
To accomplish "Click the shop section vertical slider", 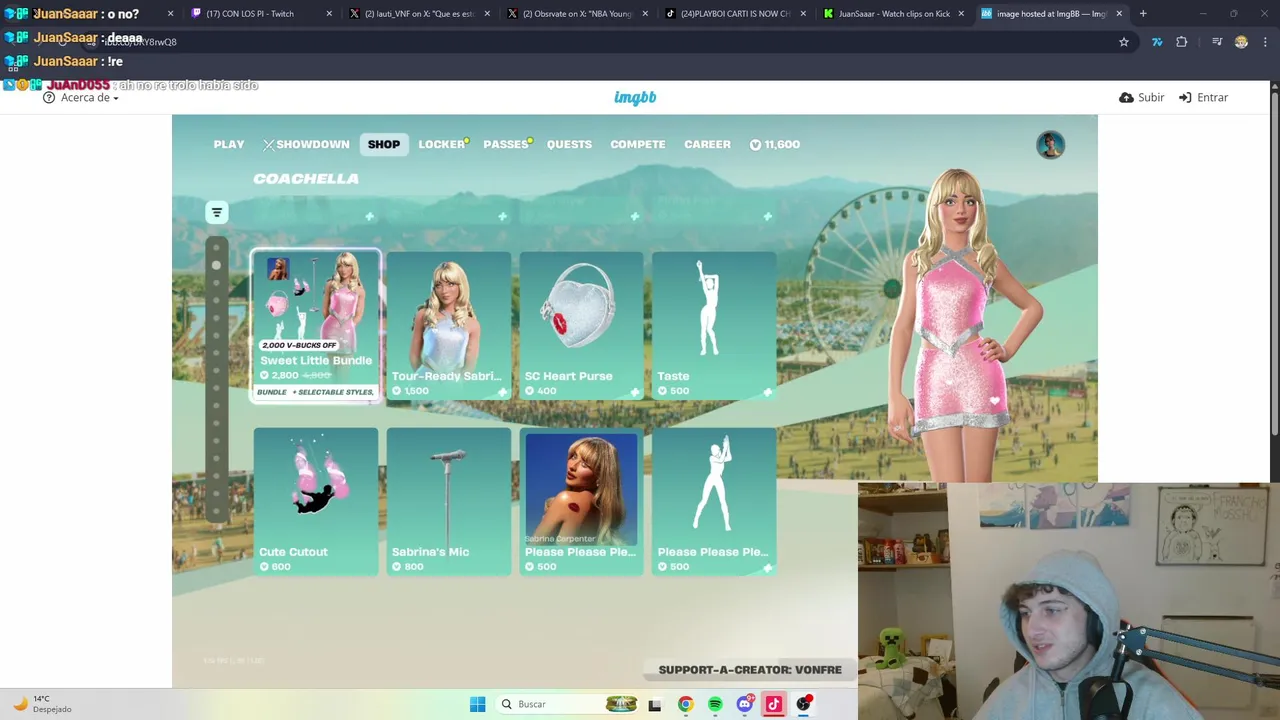I will 216,380.
